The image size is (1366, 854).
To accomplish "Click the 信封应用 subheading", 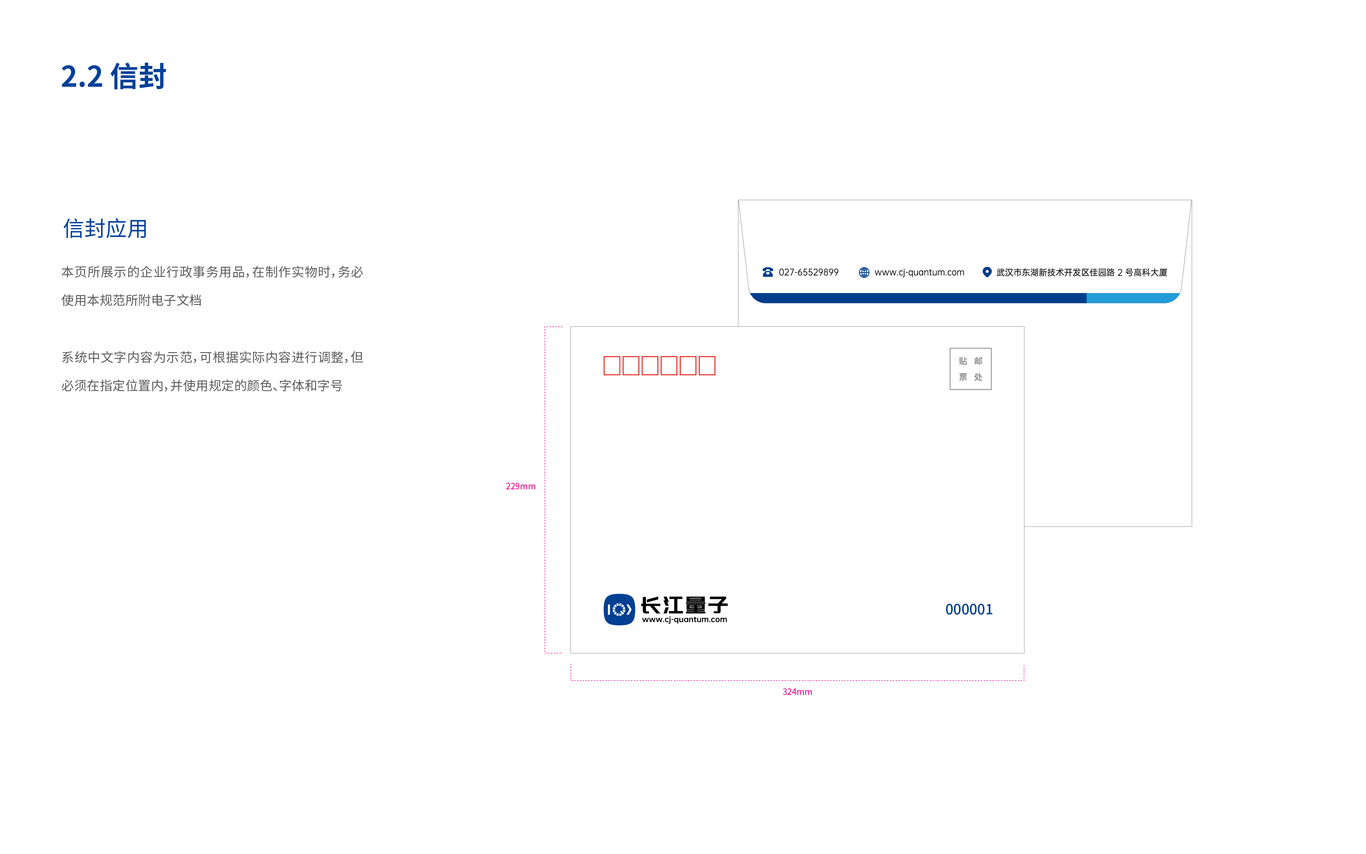I will tap(105, 229).
